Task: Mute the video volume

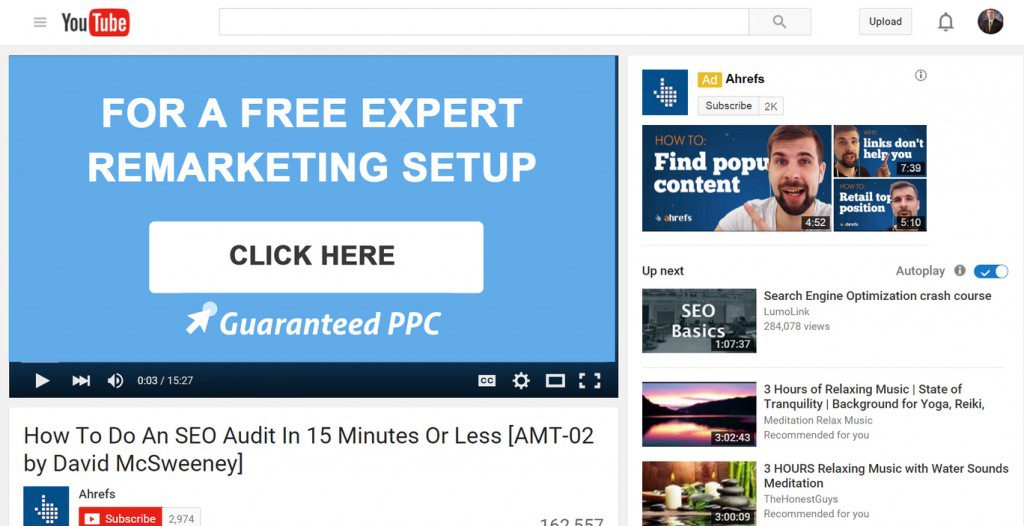Action: pyautogui.click(x=116, y=380)
